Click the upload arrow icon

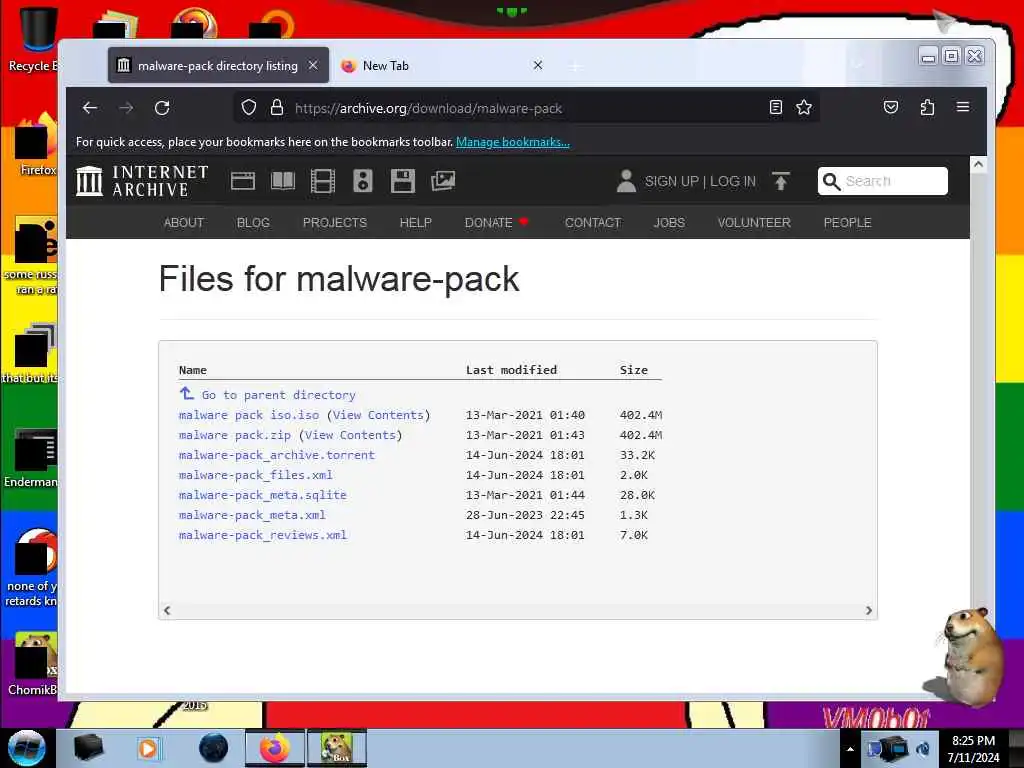(x=781, y=181)
